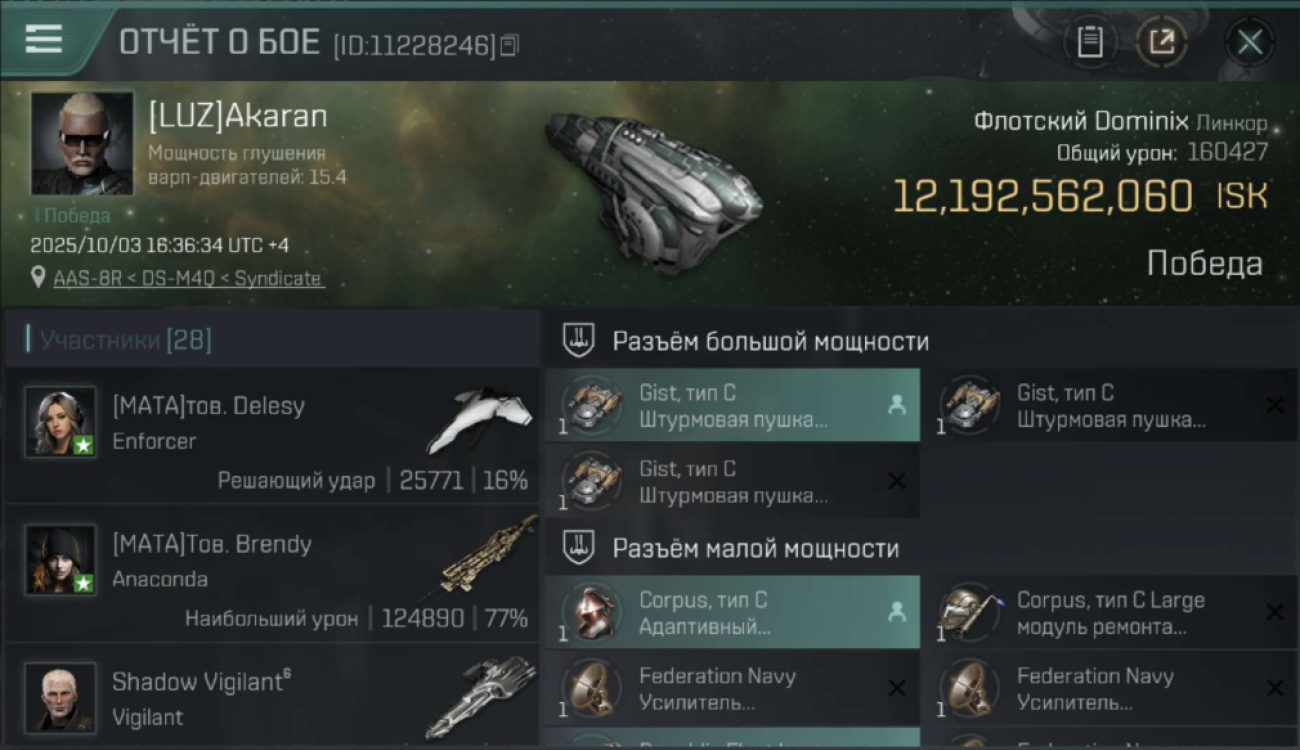Image resolution: width=1300 pixels, height=750 pixels.
Task: Select the Corpus тип C Large repair module
Action: click(x=1111, y=612)
